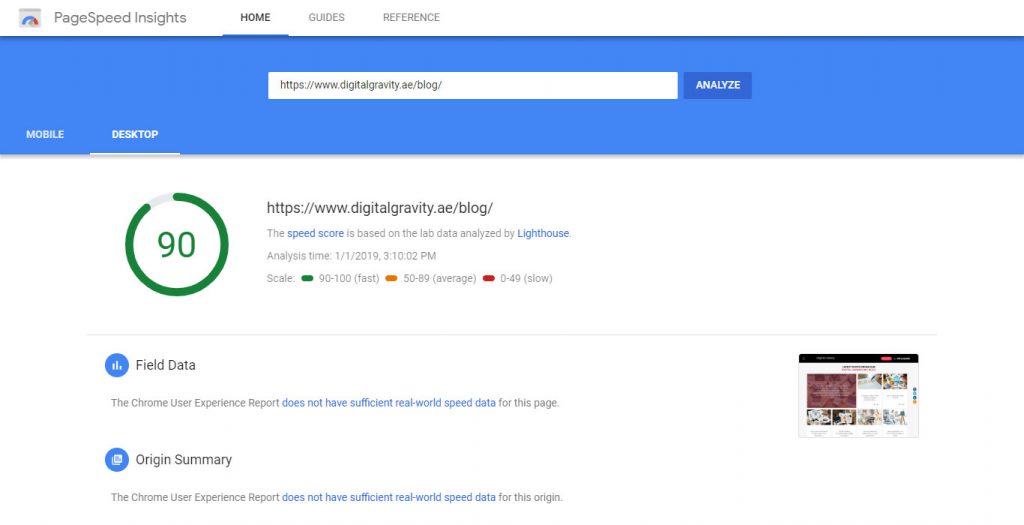Select the DESKTOP results tab
Screen dimensions: 1024x525
(x=135, y=135)
